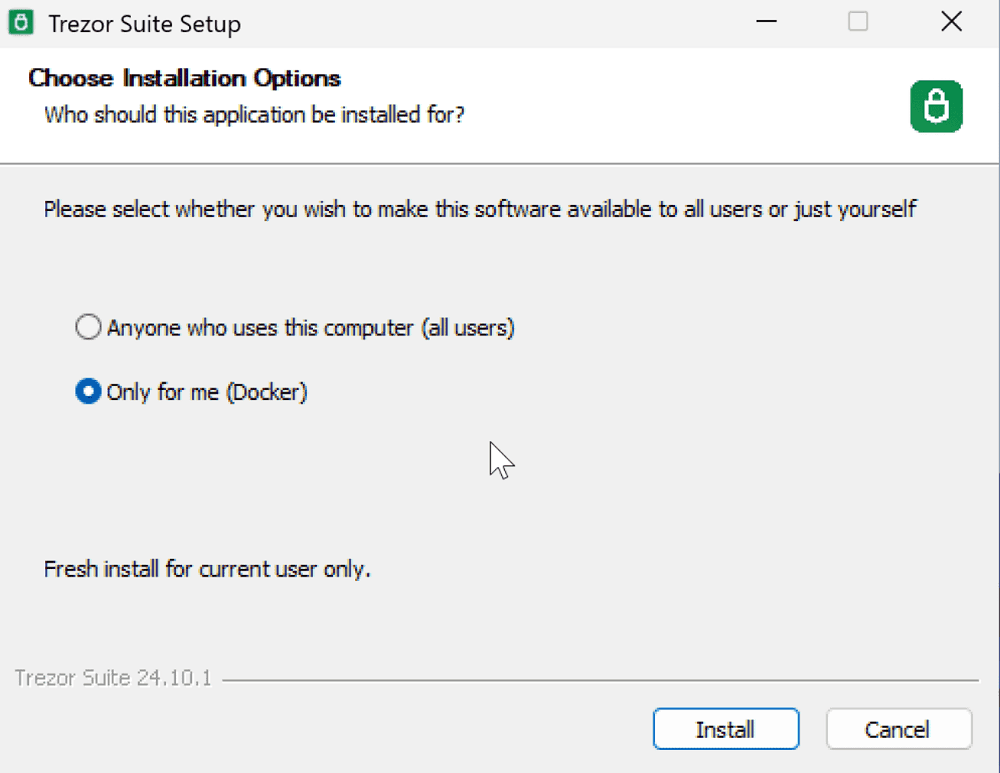Select the 'Anyone who uses this computer' radio button
Viewport: 1000px width, 773px height.
click(x=88, y=327)
